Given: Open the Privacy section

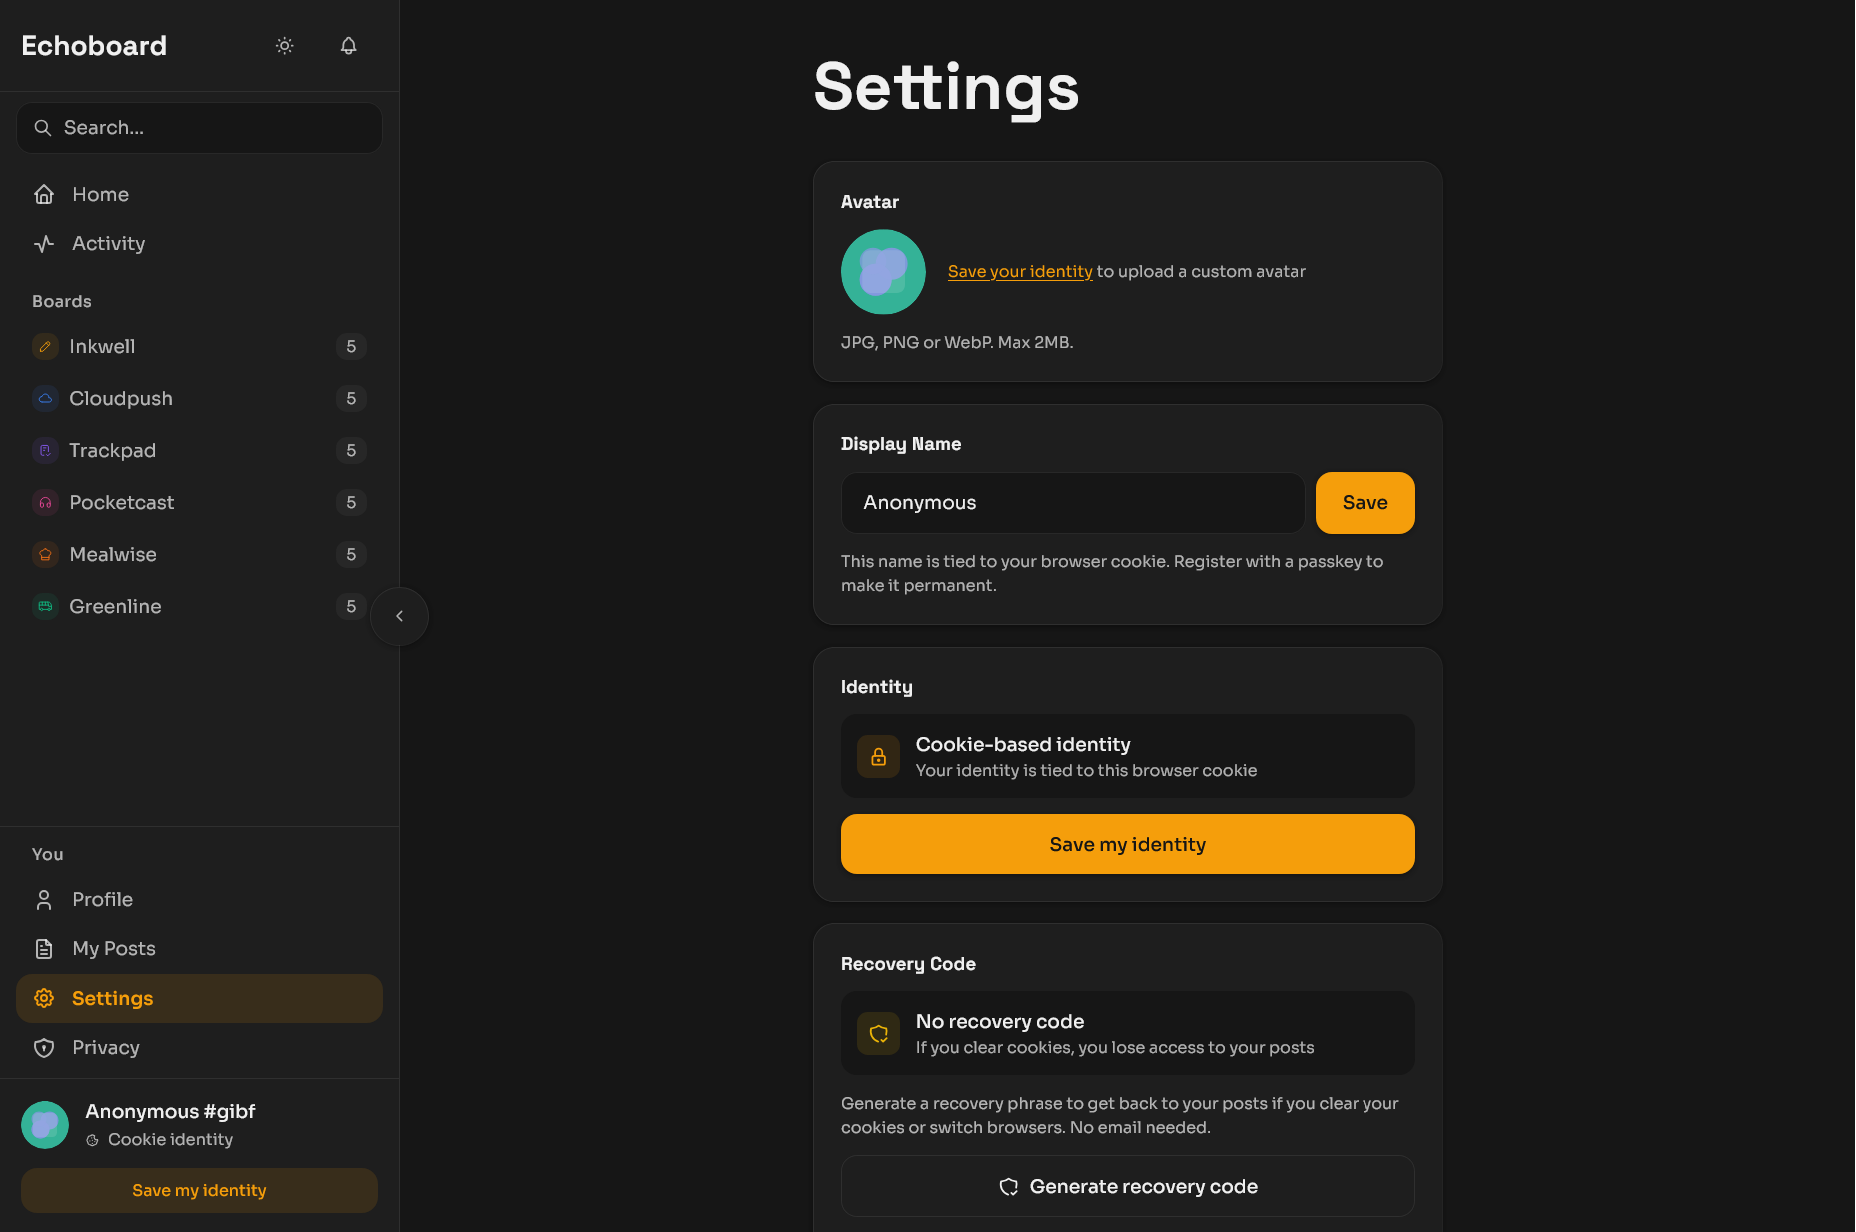Looking at the screenshot, I should point(105,1047).
